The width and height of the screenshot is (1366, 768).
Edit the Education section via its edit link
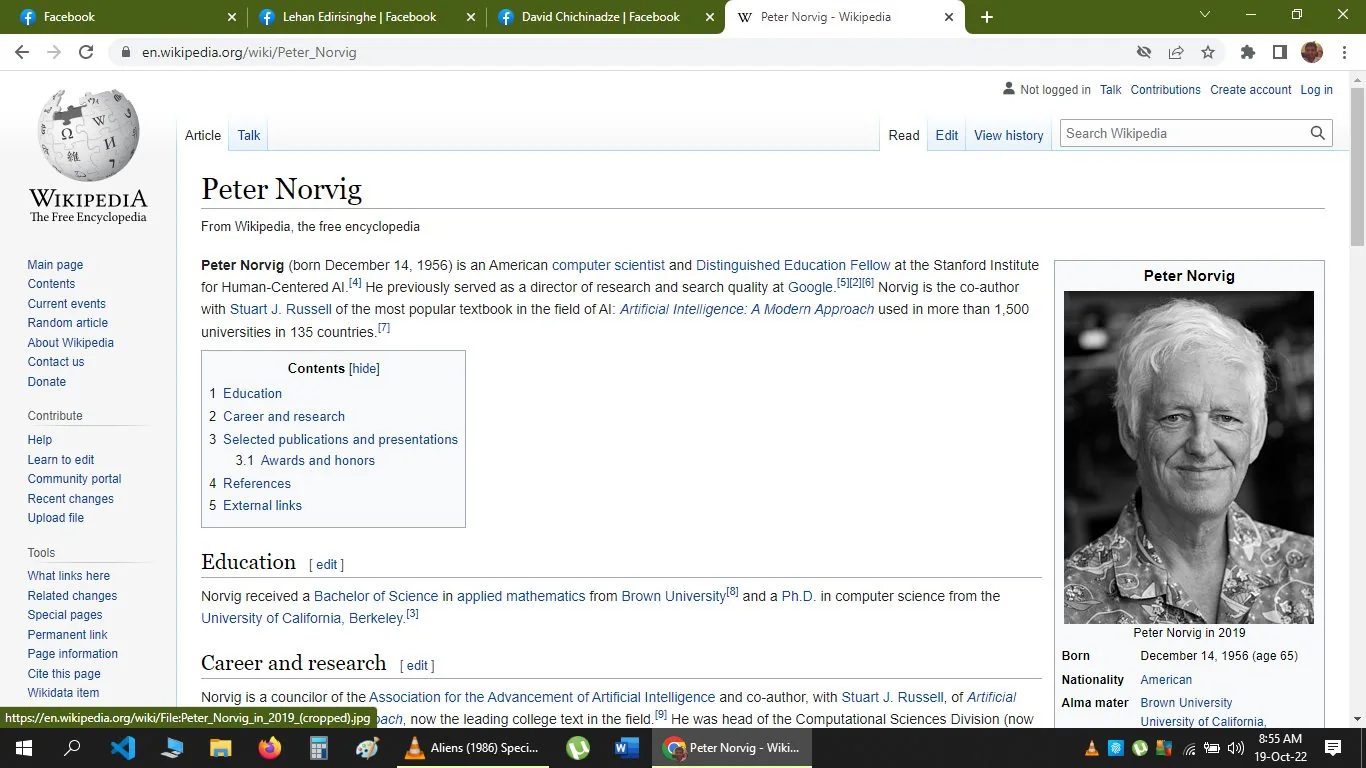[x=327, y=565]
